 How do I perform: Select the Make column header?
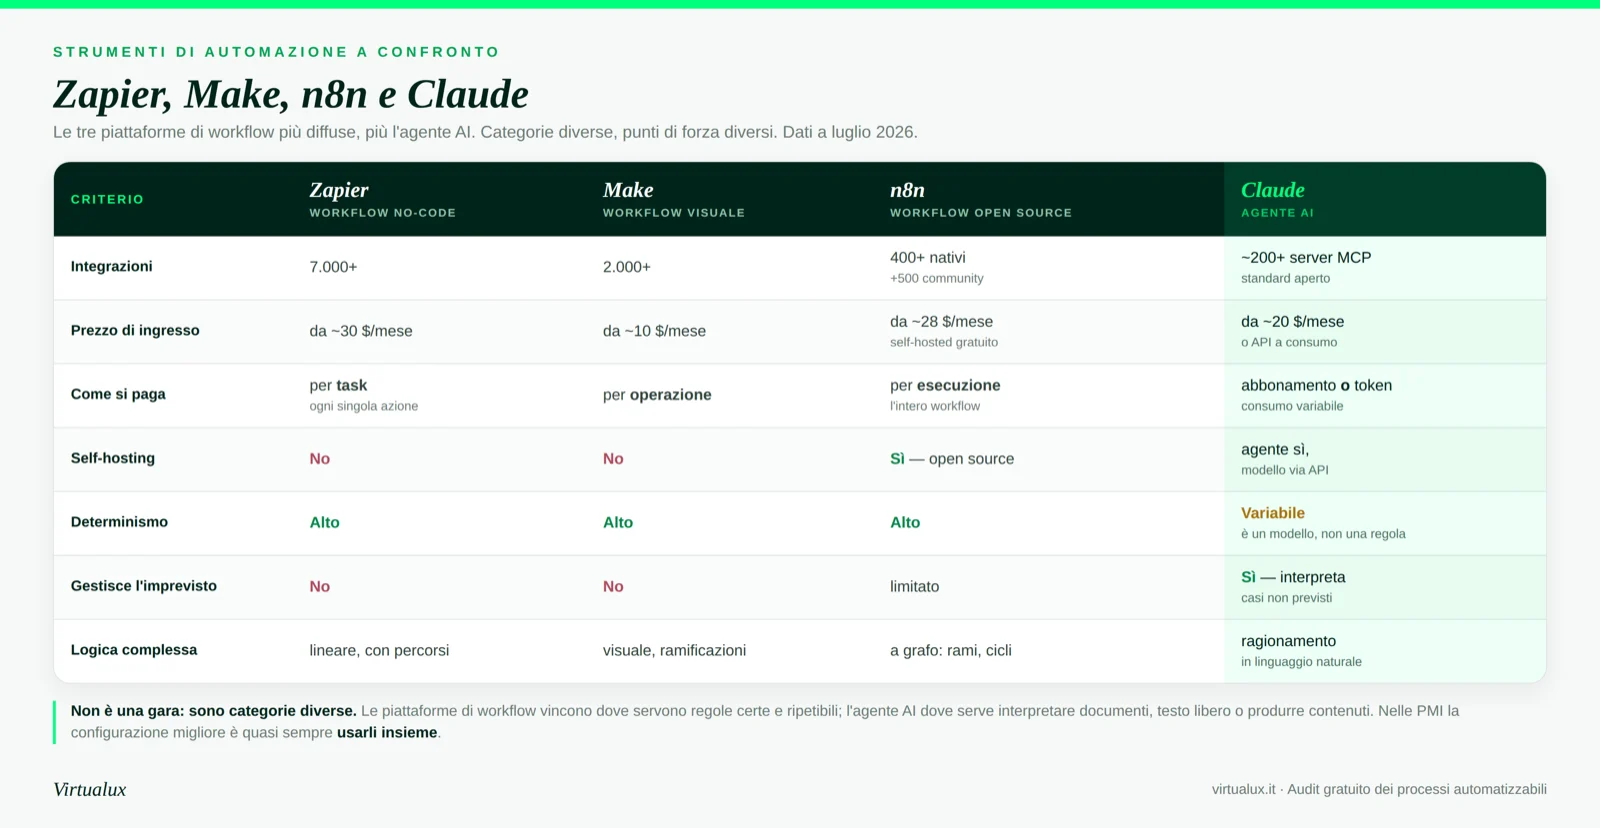tap(673, 199)
